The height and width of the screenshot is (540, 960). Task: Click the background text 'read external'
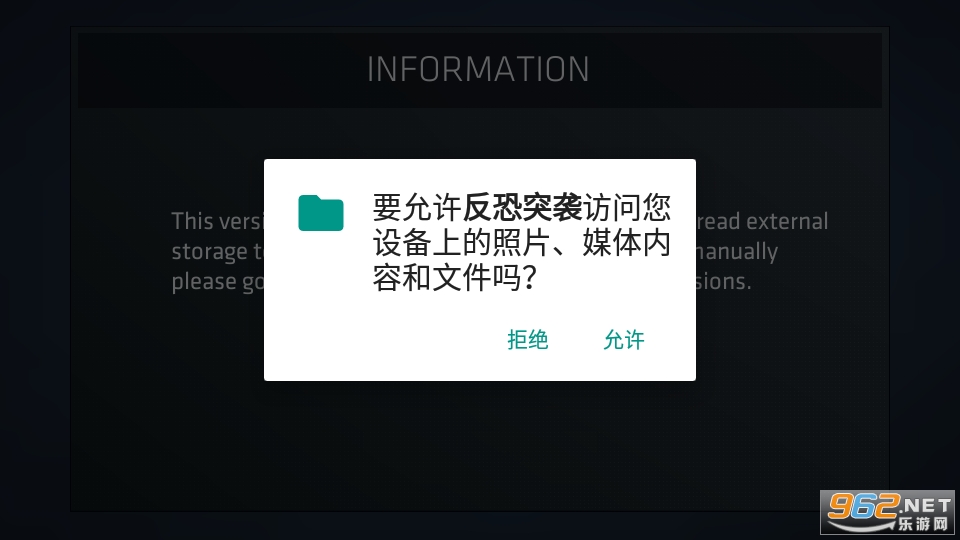tap(762, 221)
